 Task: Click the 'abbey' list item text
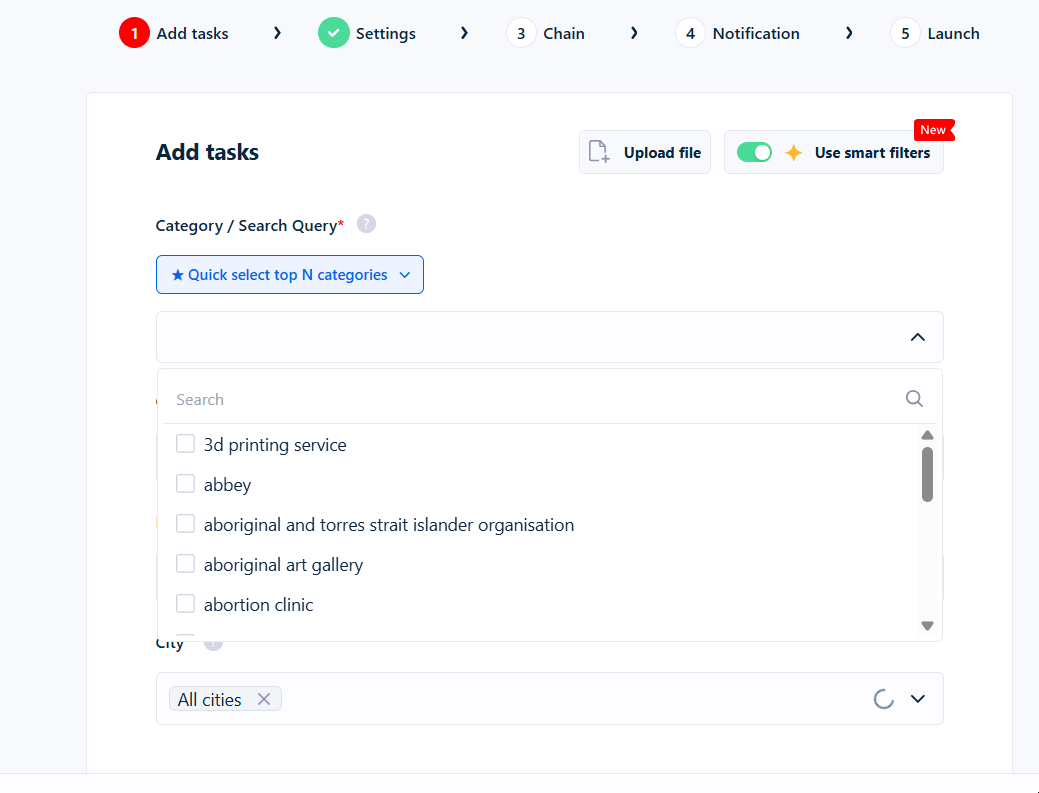(x=227, y=485)
